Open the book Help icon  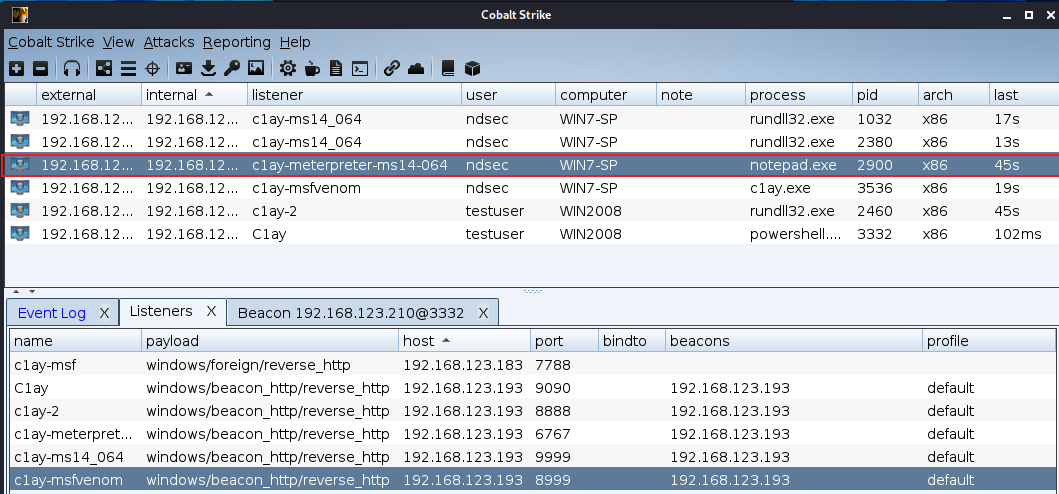tap(447, 68)
